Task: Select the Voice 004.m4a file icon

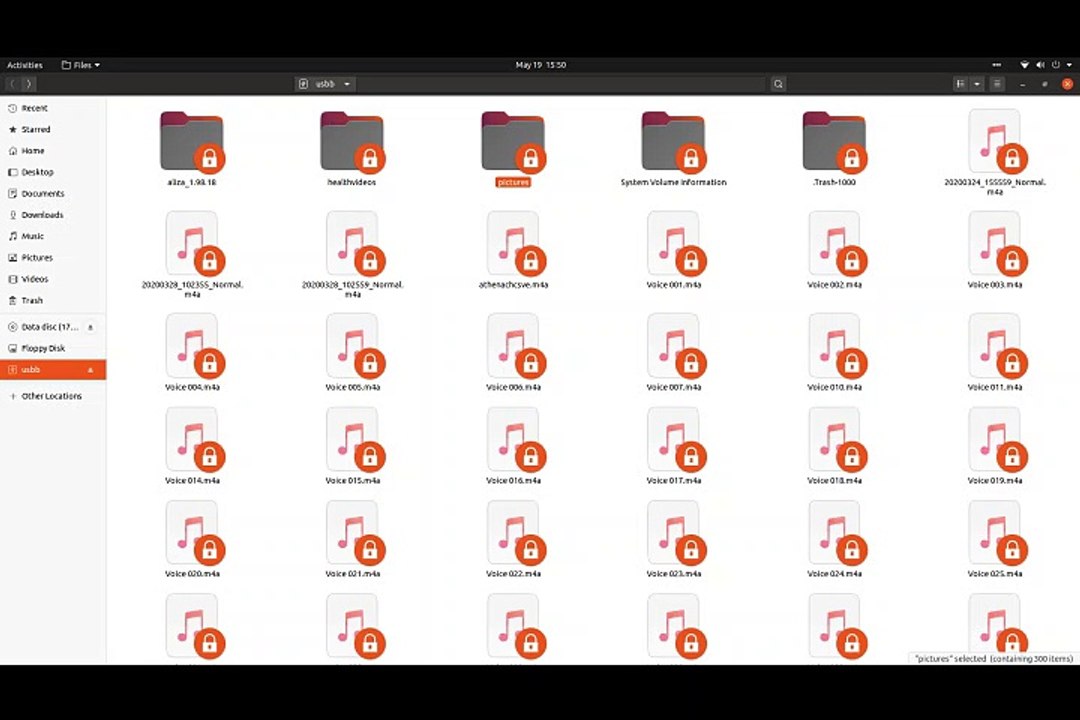Action: [x=192, y=345]
